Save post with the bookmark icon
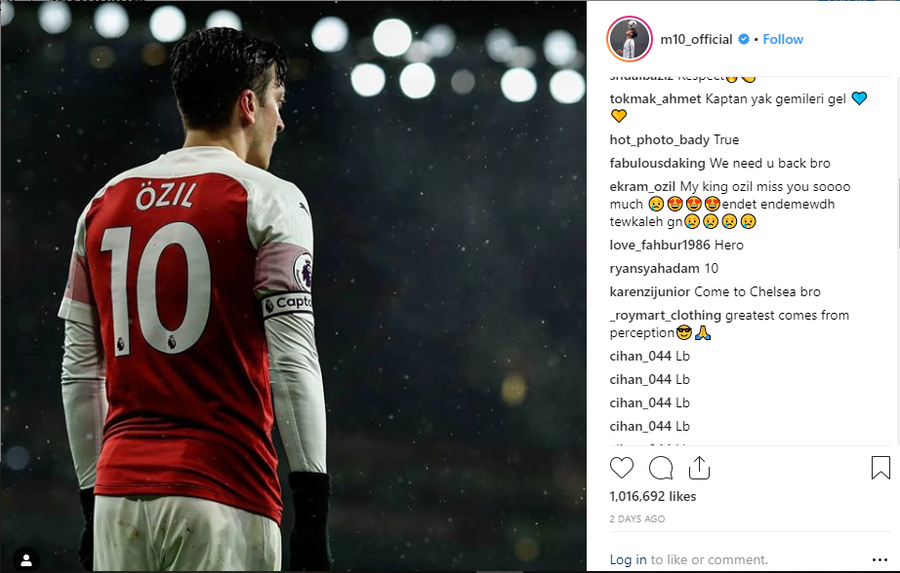900x573 pixels. [x=880, y=468]
